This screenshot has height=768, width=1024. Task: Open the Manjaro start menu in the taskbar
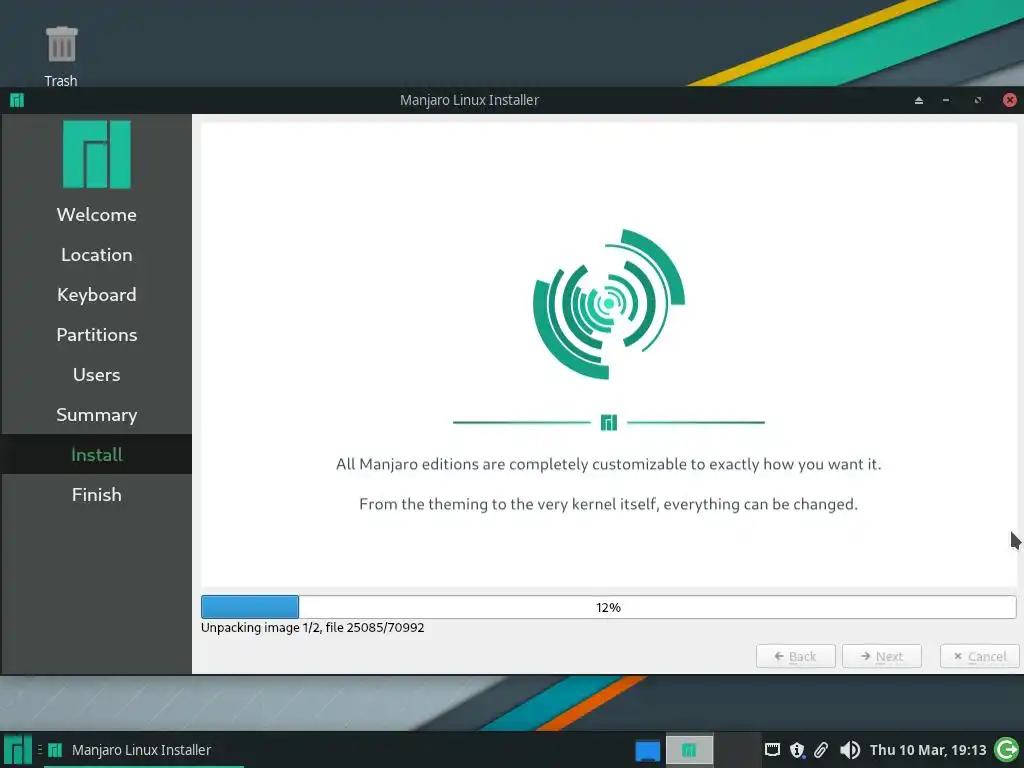(x=18, y=750)
